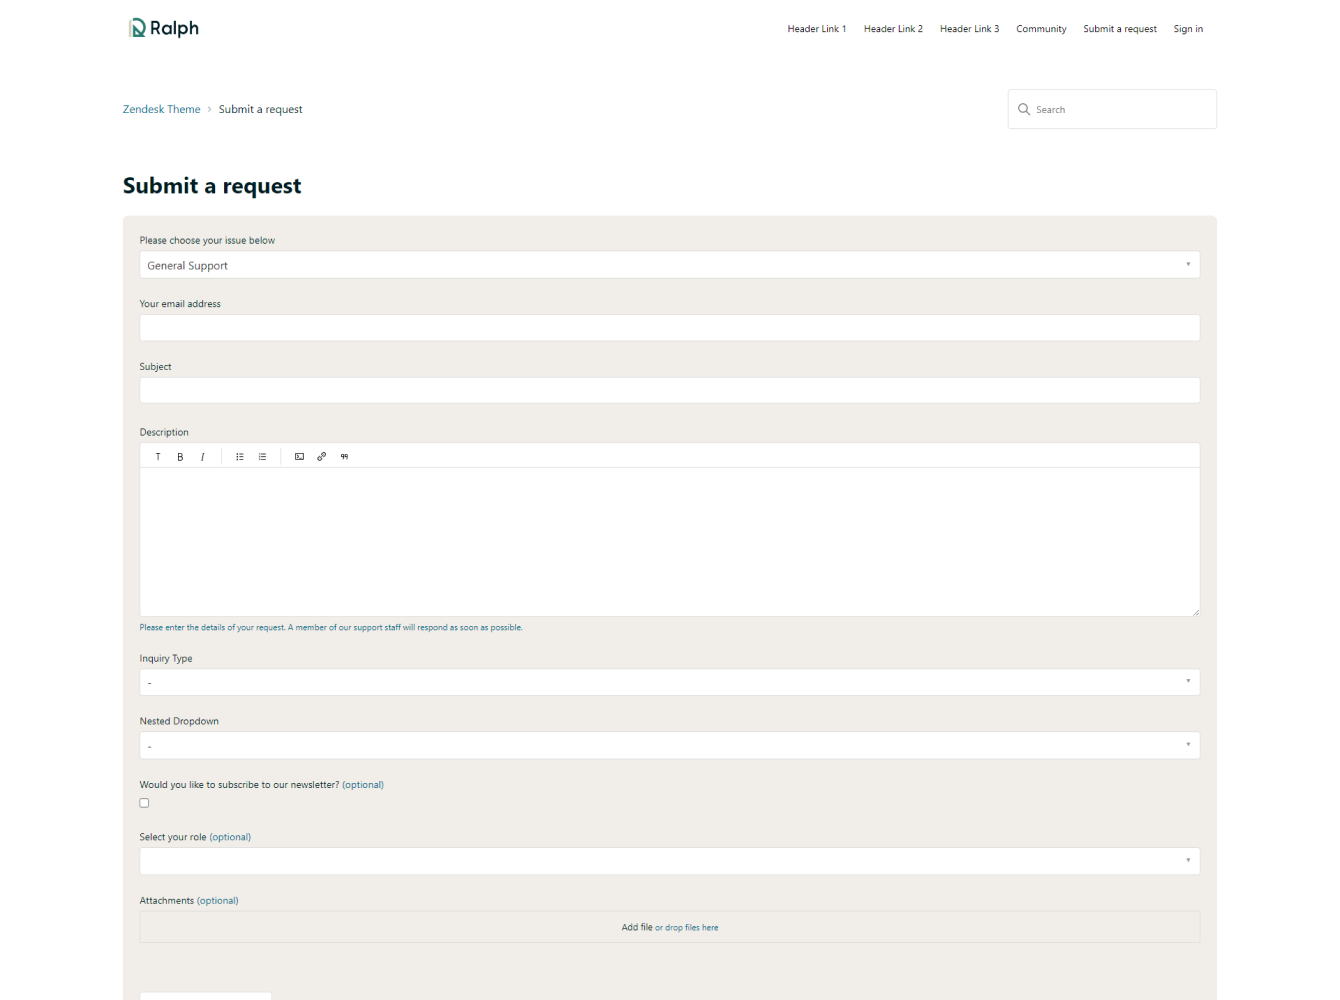Open the General Support issue dropdown

coord(669,265)
